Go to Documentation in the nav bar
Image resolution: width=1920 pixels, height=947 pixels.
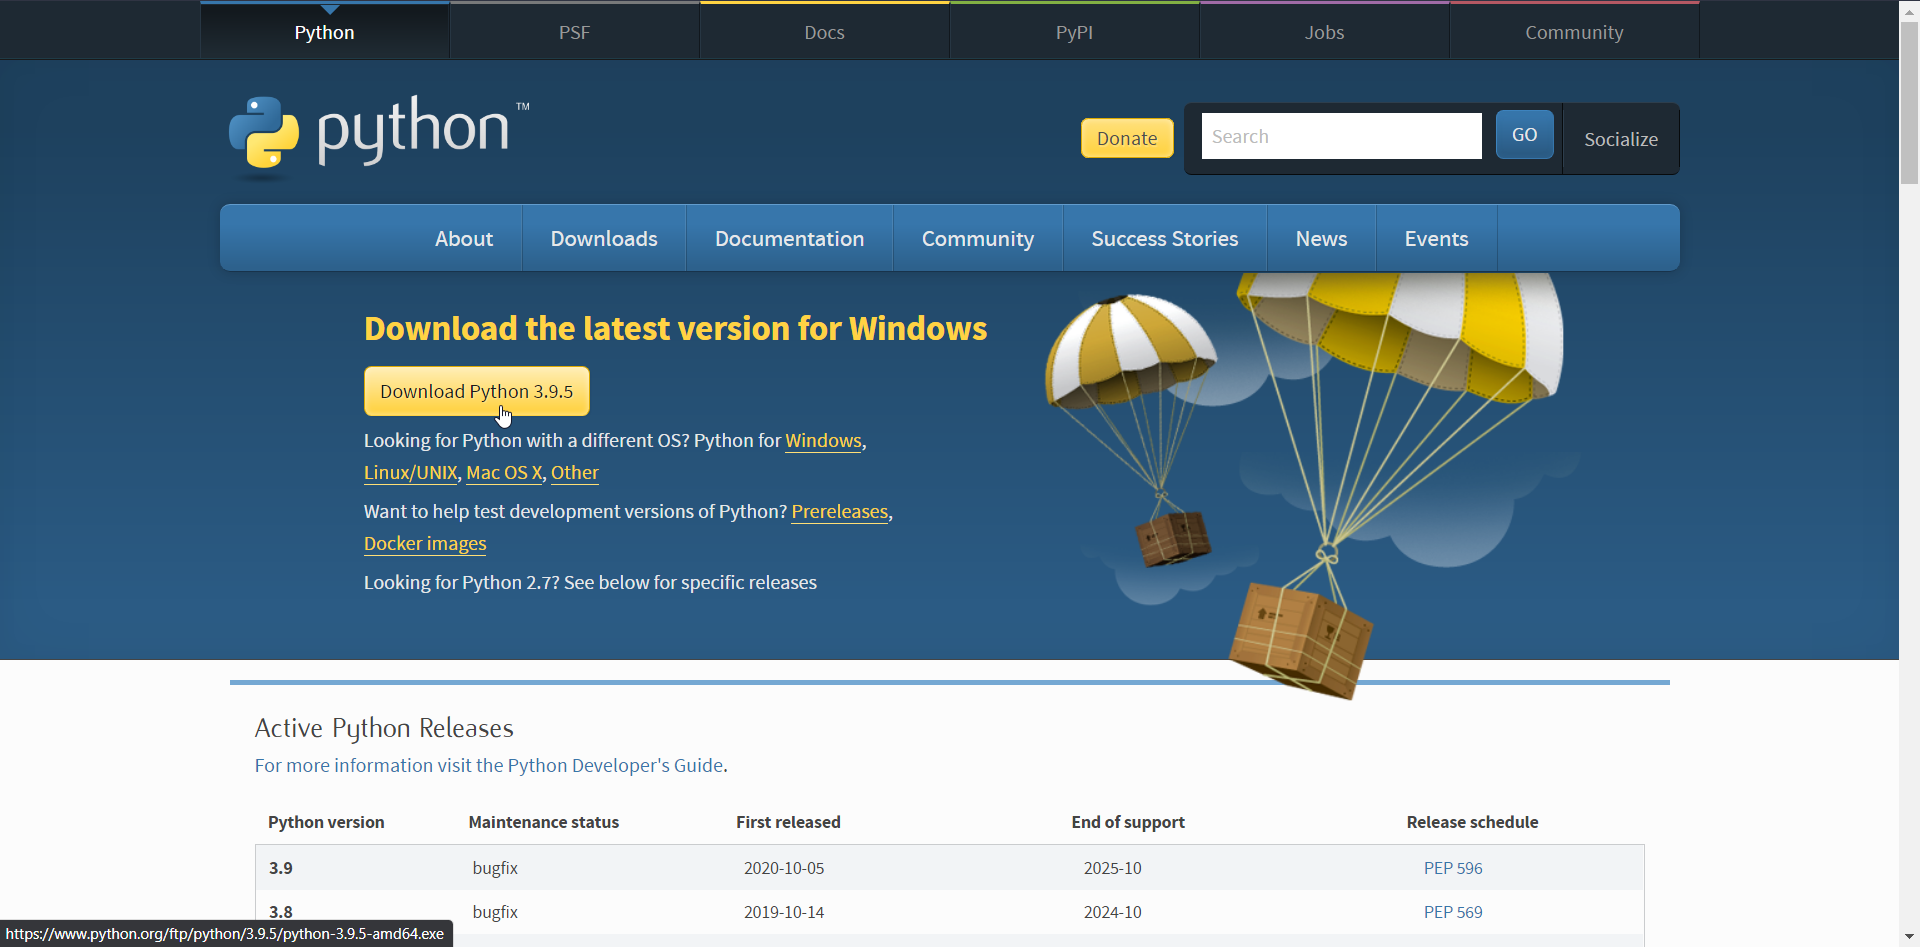[x=790, y=238]
